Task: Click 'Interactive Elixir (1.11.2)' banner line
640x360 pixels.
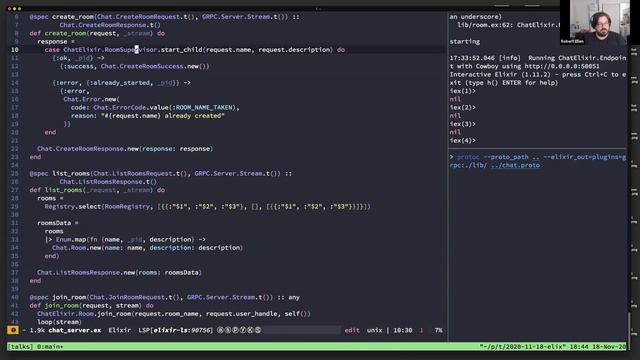Action: coord(538,75)
